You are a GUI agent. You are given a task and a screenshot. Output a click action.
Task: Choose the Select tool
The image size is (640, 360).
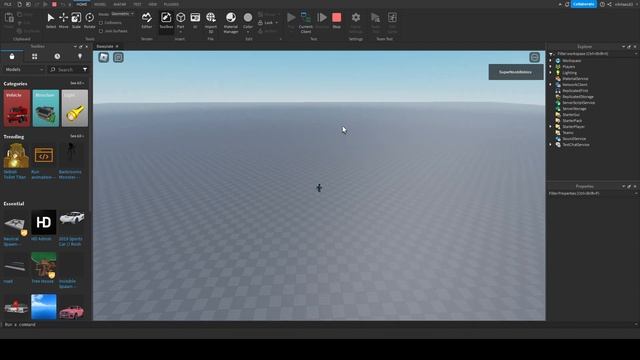(x=51, y=20)
